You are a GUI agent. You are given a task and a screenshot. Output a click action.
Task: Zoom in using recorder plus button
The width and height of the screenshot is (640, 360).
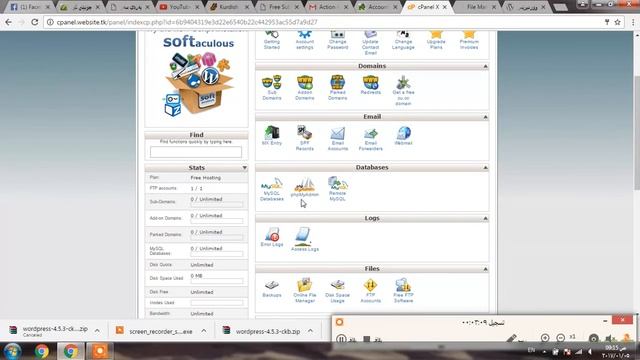click(x=544, y=338)
